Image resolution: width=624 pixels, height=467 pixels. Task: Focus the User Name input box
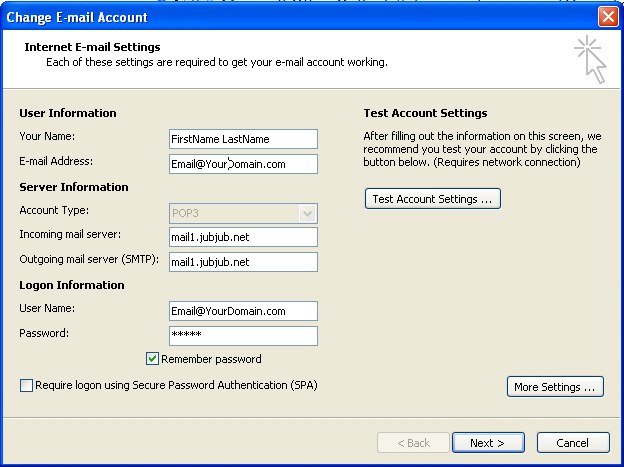(243, 311)
